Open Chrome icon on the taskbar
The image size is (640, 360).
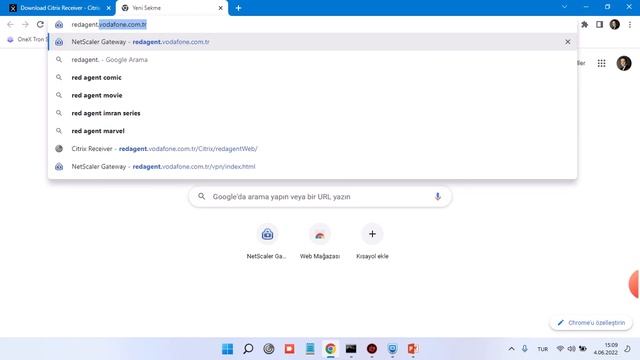pyautogui.click(x=331, y=349)
